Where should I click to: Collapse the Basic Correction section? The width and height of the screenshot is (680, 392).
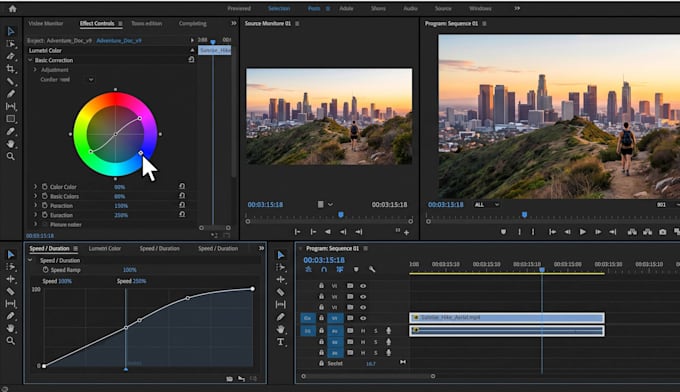pyautogui.click(x=30, y=60)
